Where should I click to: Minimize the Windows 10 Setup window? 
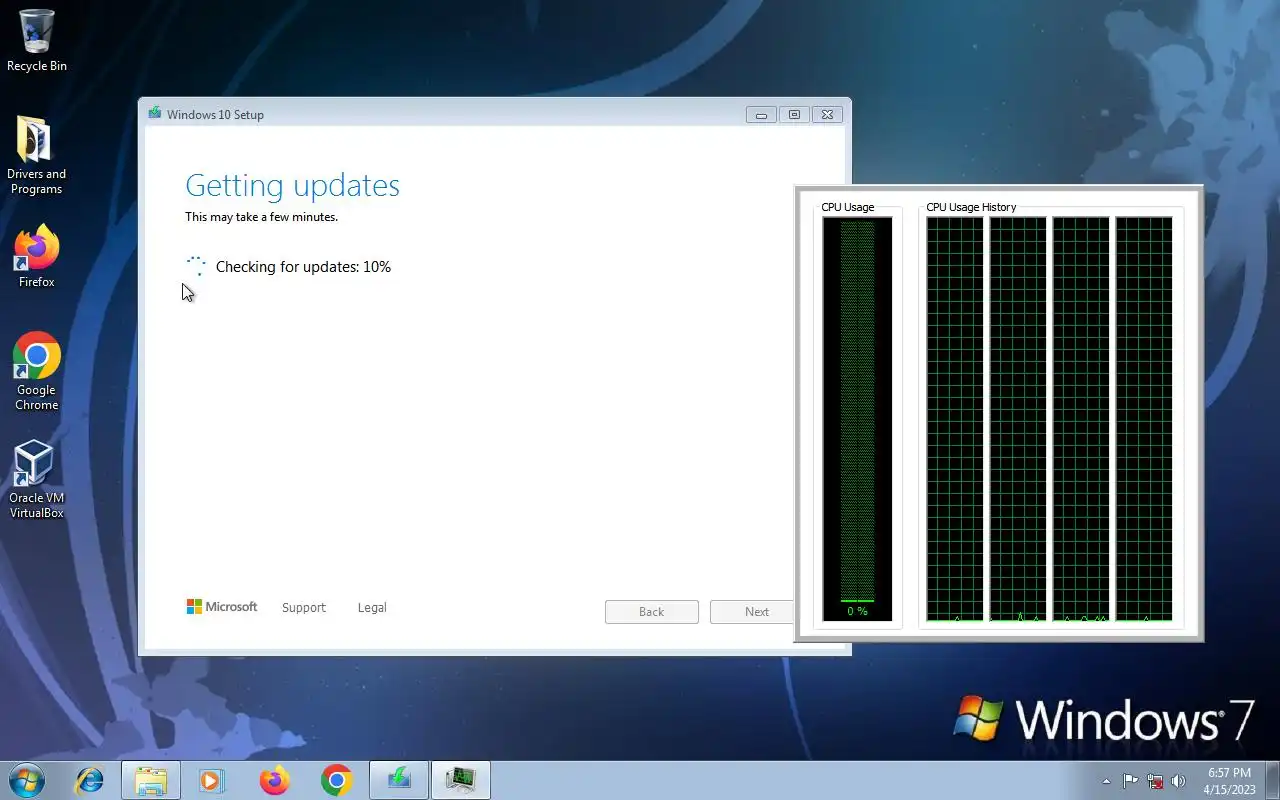pyautogui.click(x=761, y=114)
